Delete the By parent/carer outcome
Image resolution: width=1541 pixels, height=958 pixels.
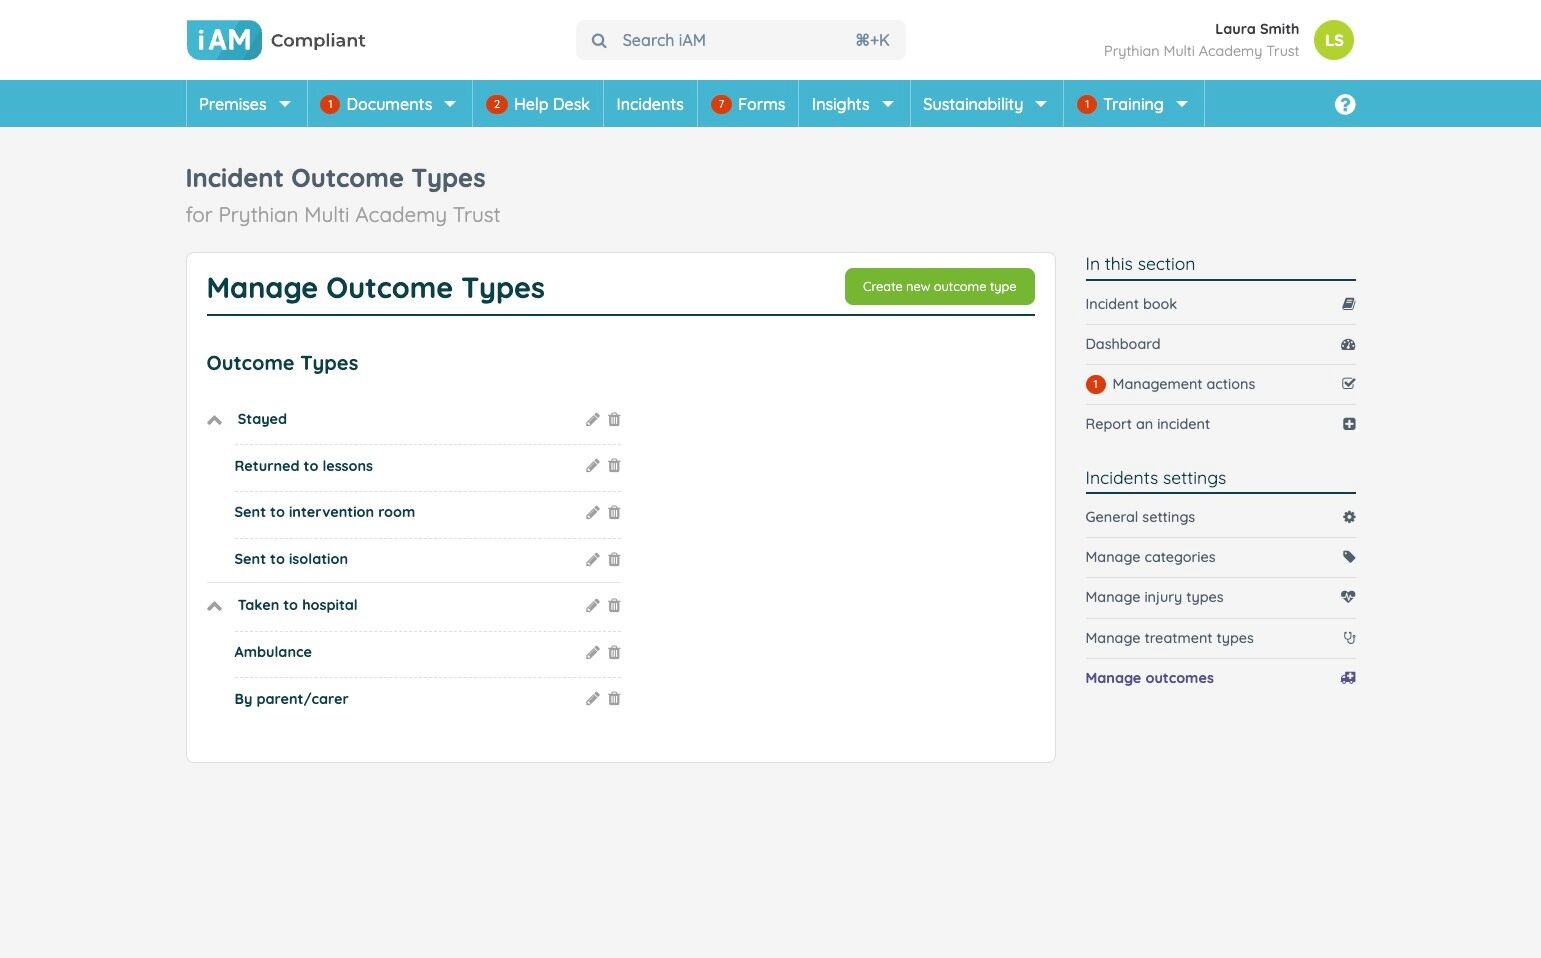pyautogui.click(x=614, y=699)
